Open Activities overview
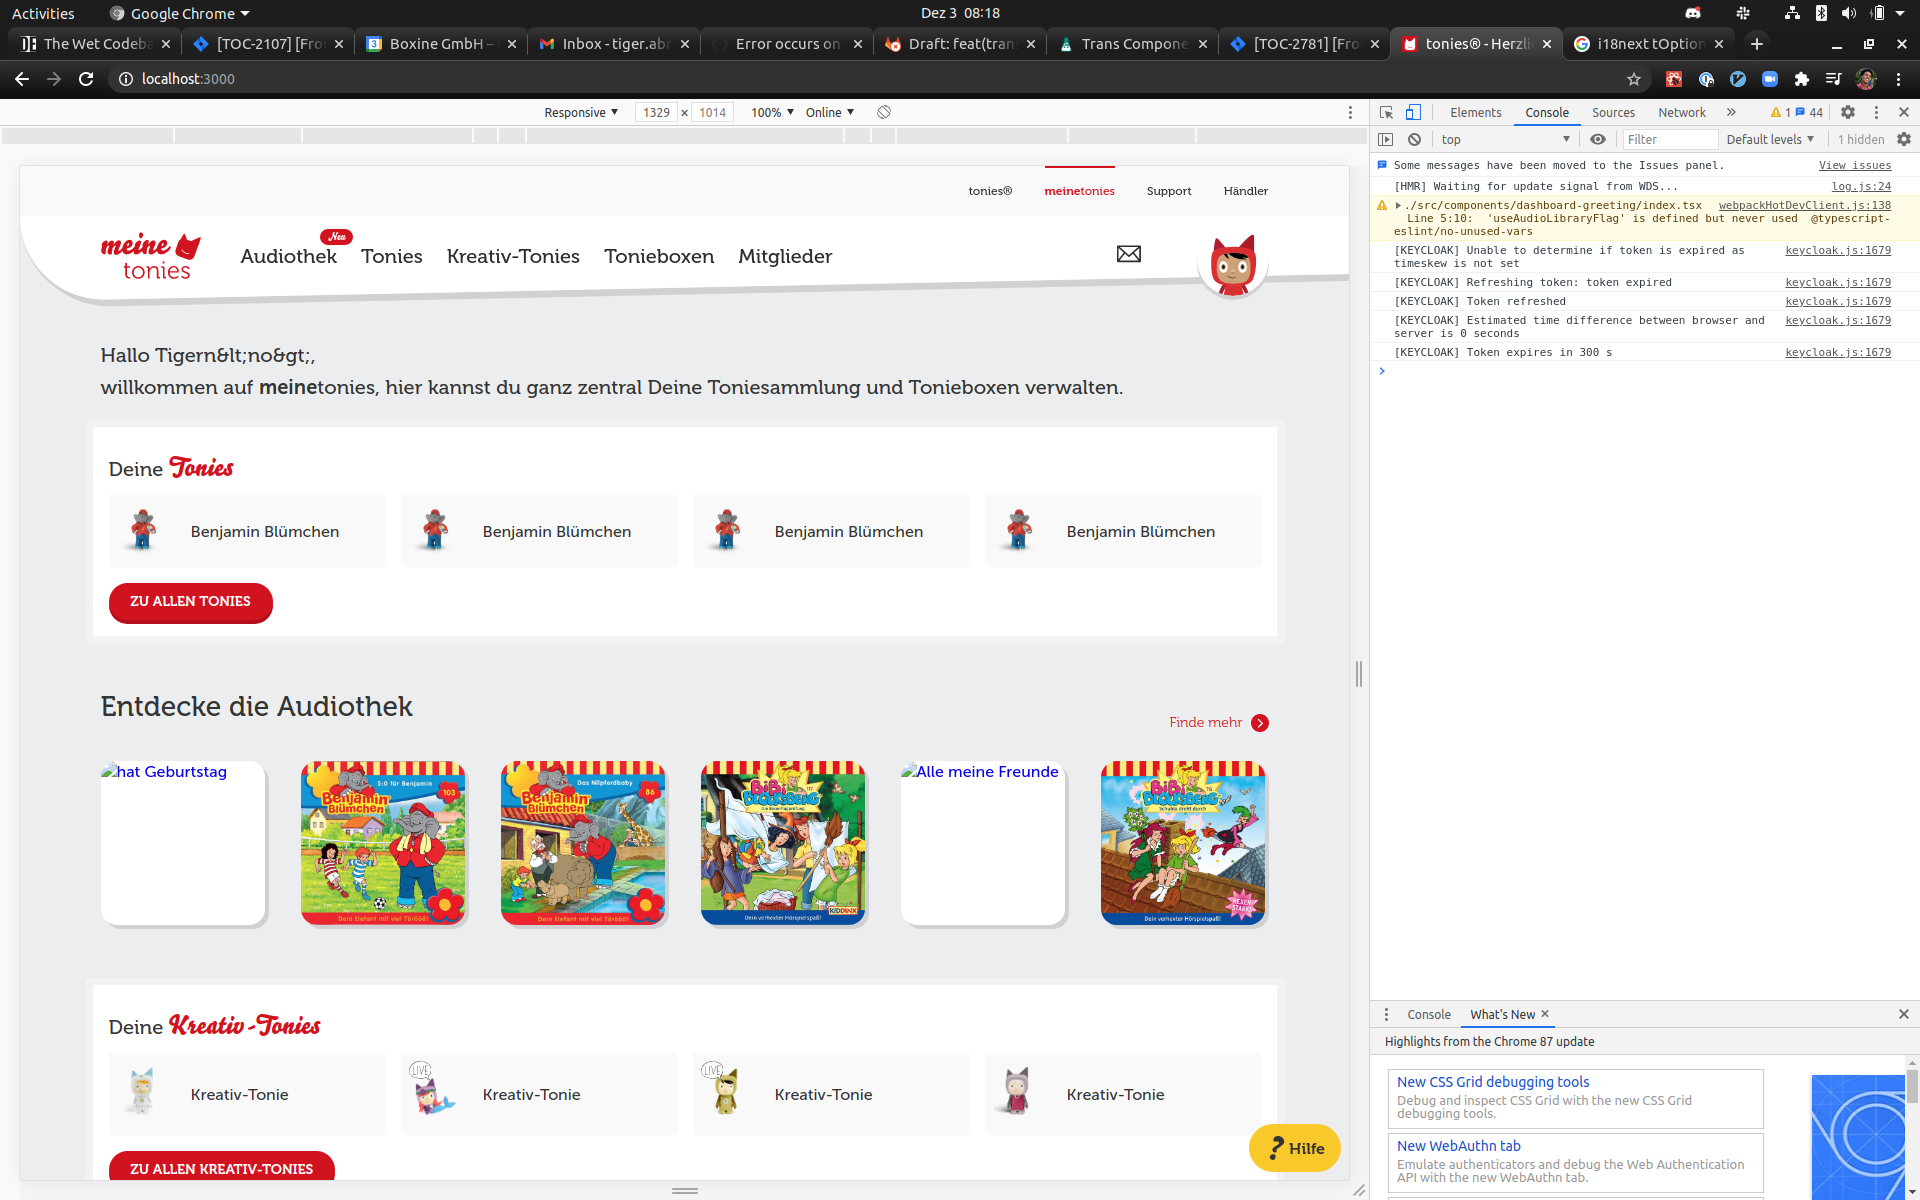Screen dimensions: 1920x1200 point(43,13)
